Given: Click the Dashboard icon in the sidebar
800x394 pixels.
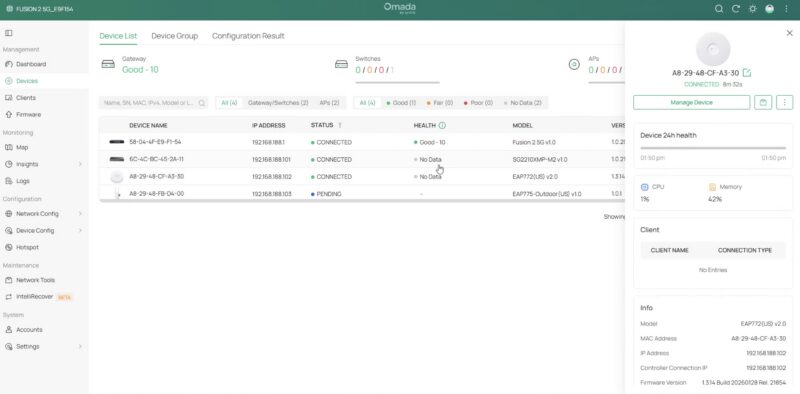Looking at the screenshot, I should coord(8,64).
